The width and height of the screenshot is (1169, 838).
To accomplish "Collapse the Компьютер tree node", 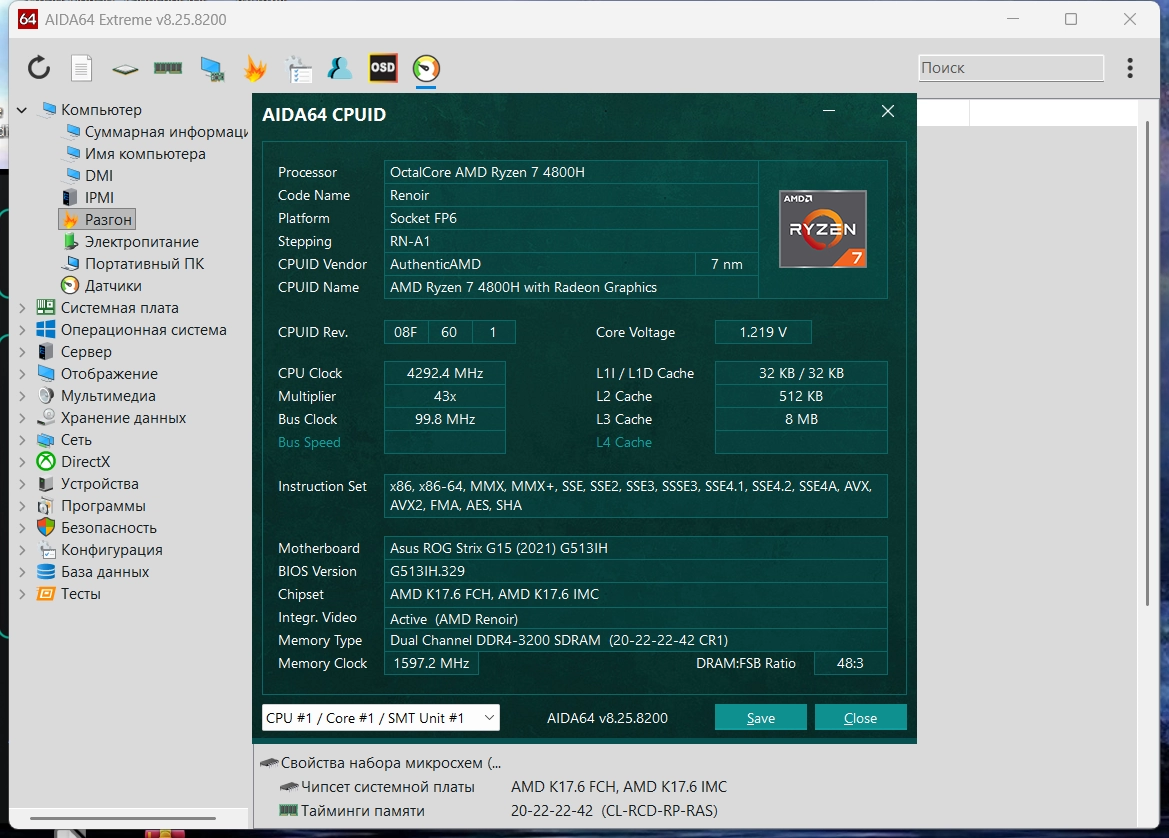I will [23, 110].
